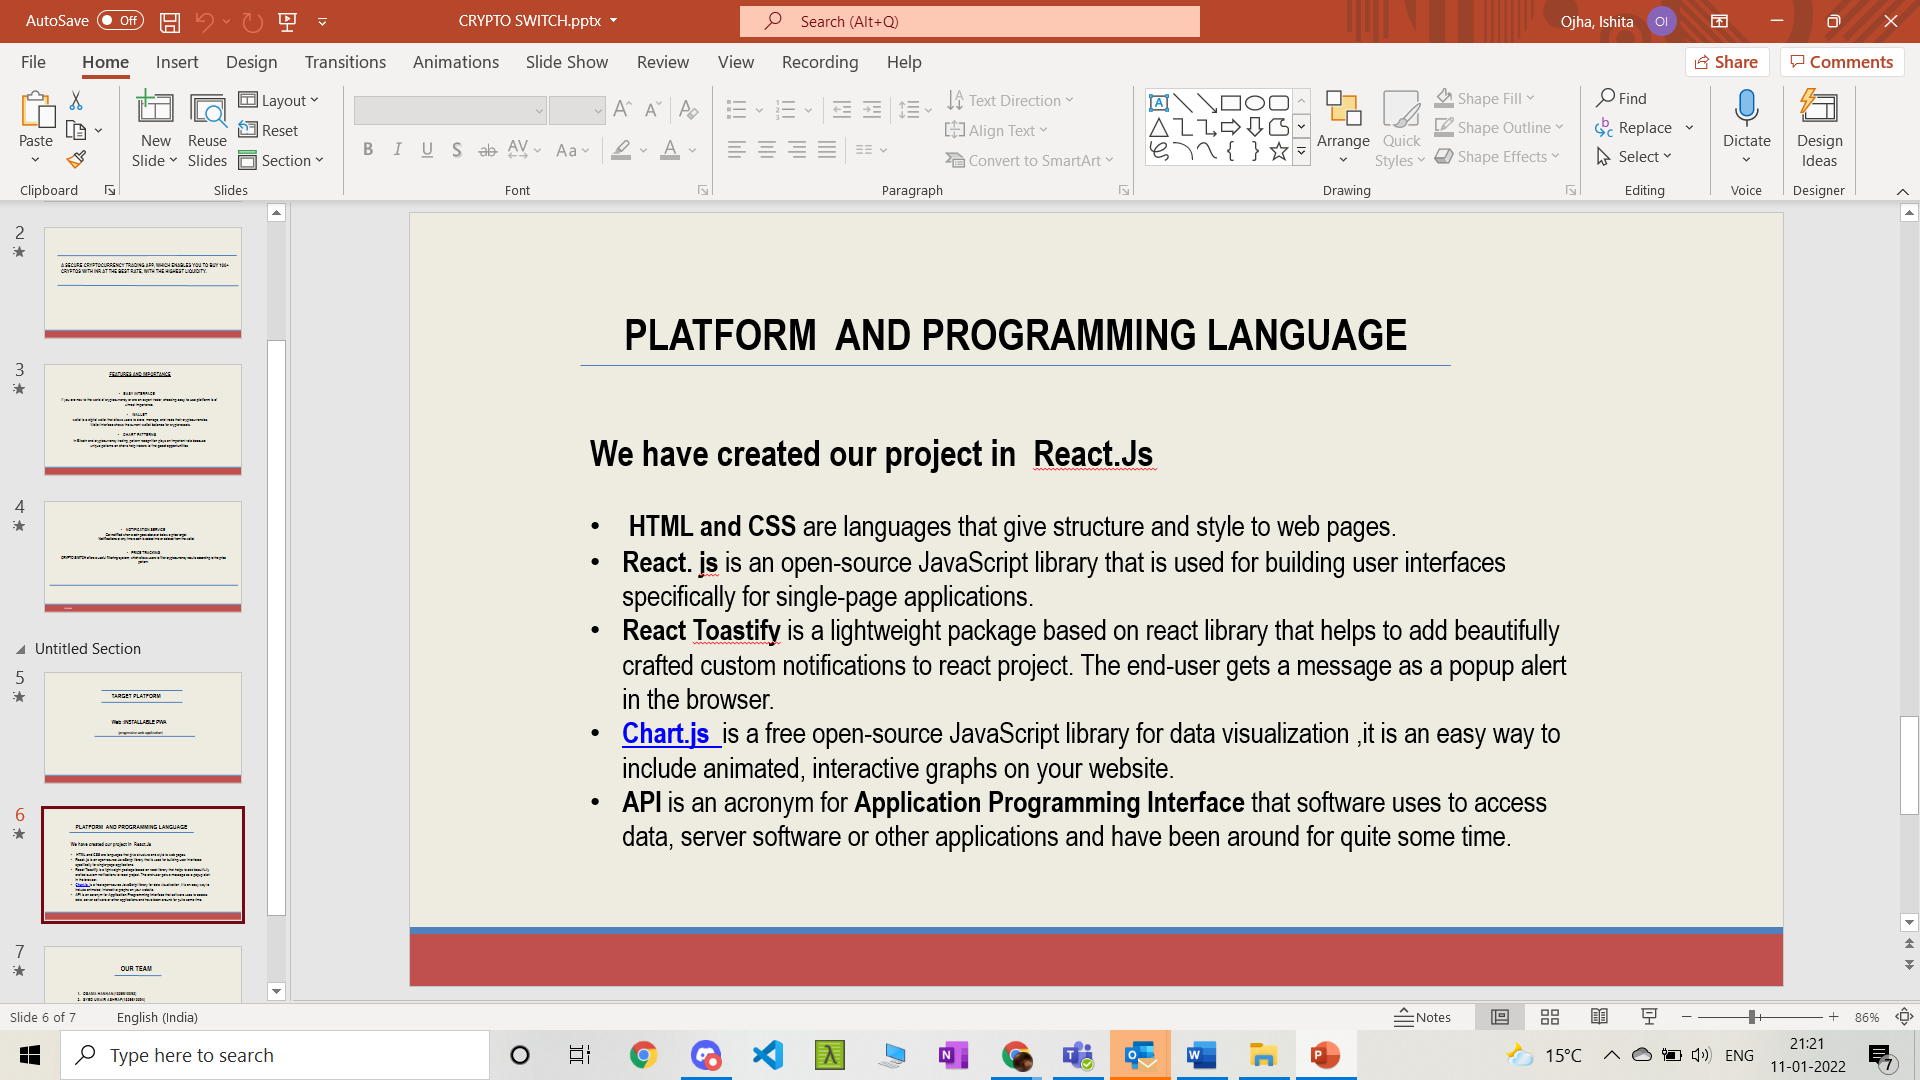Image resolution: width=1920 pixels, height=1080 pixels.
Task: Expand the Layout dropdown
Action: click(279, 100)
